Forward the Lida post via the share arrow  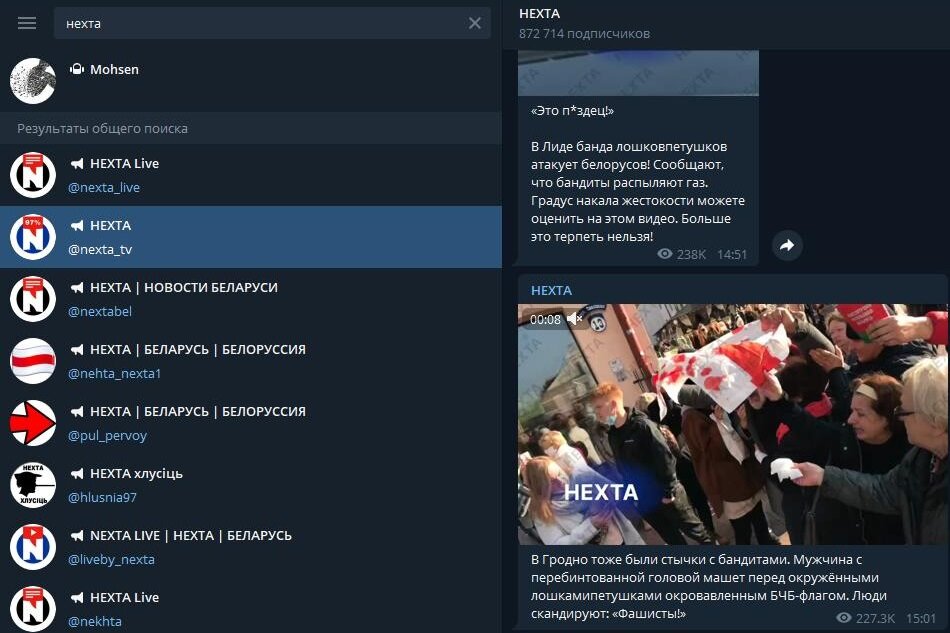(x=787, y=245)
